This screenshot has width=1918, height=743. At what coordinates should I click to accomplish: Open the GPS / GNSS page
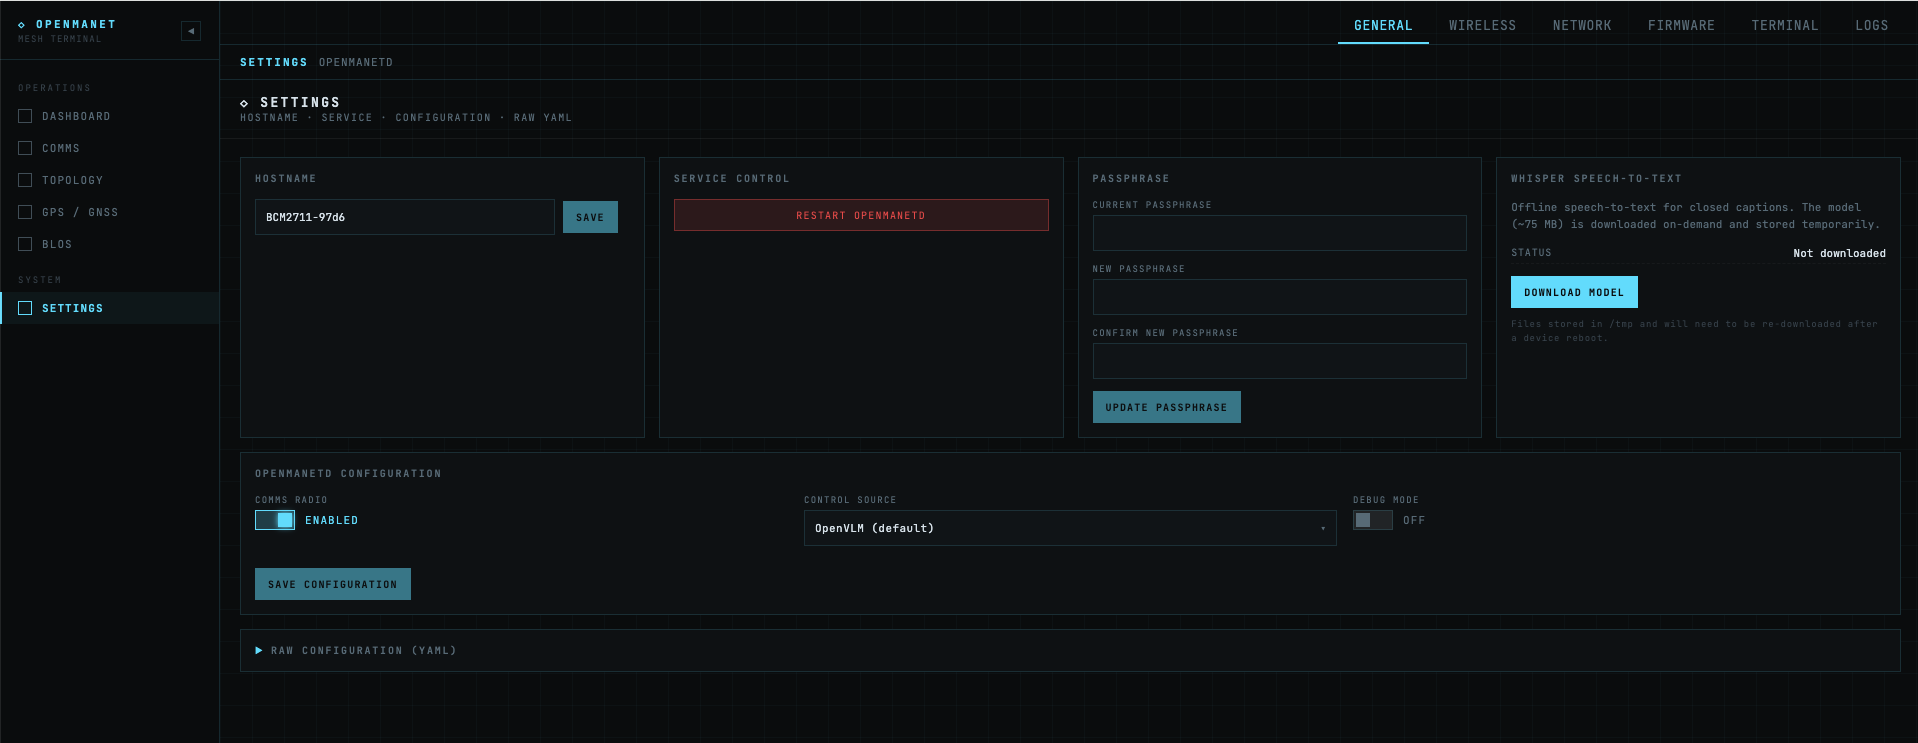tap(110, 212)
